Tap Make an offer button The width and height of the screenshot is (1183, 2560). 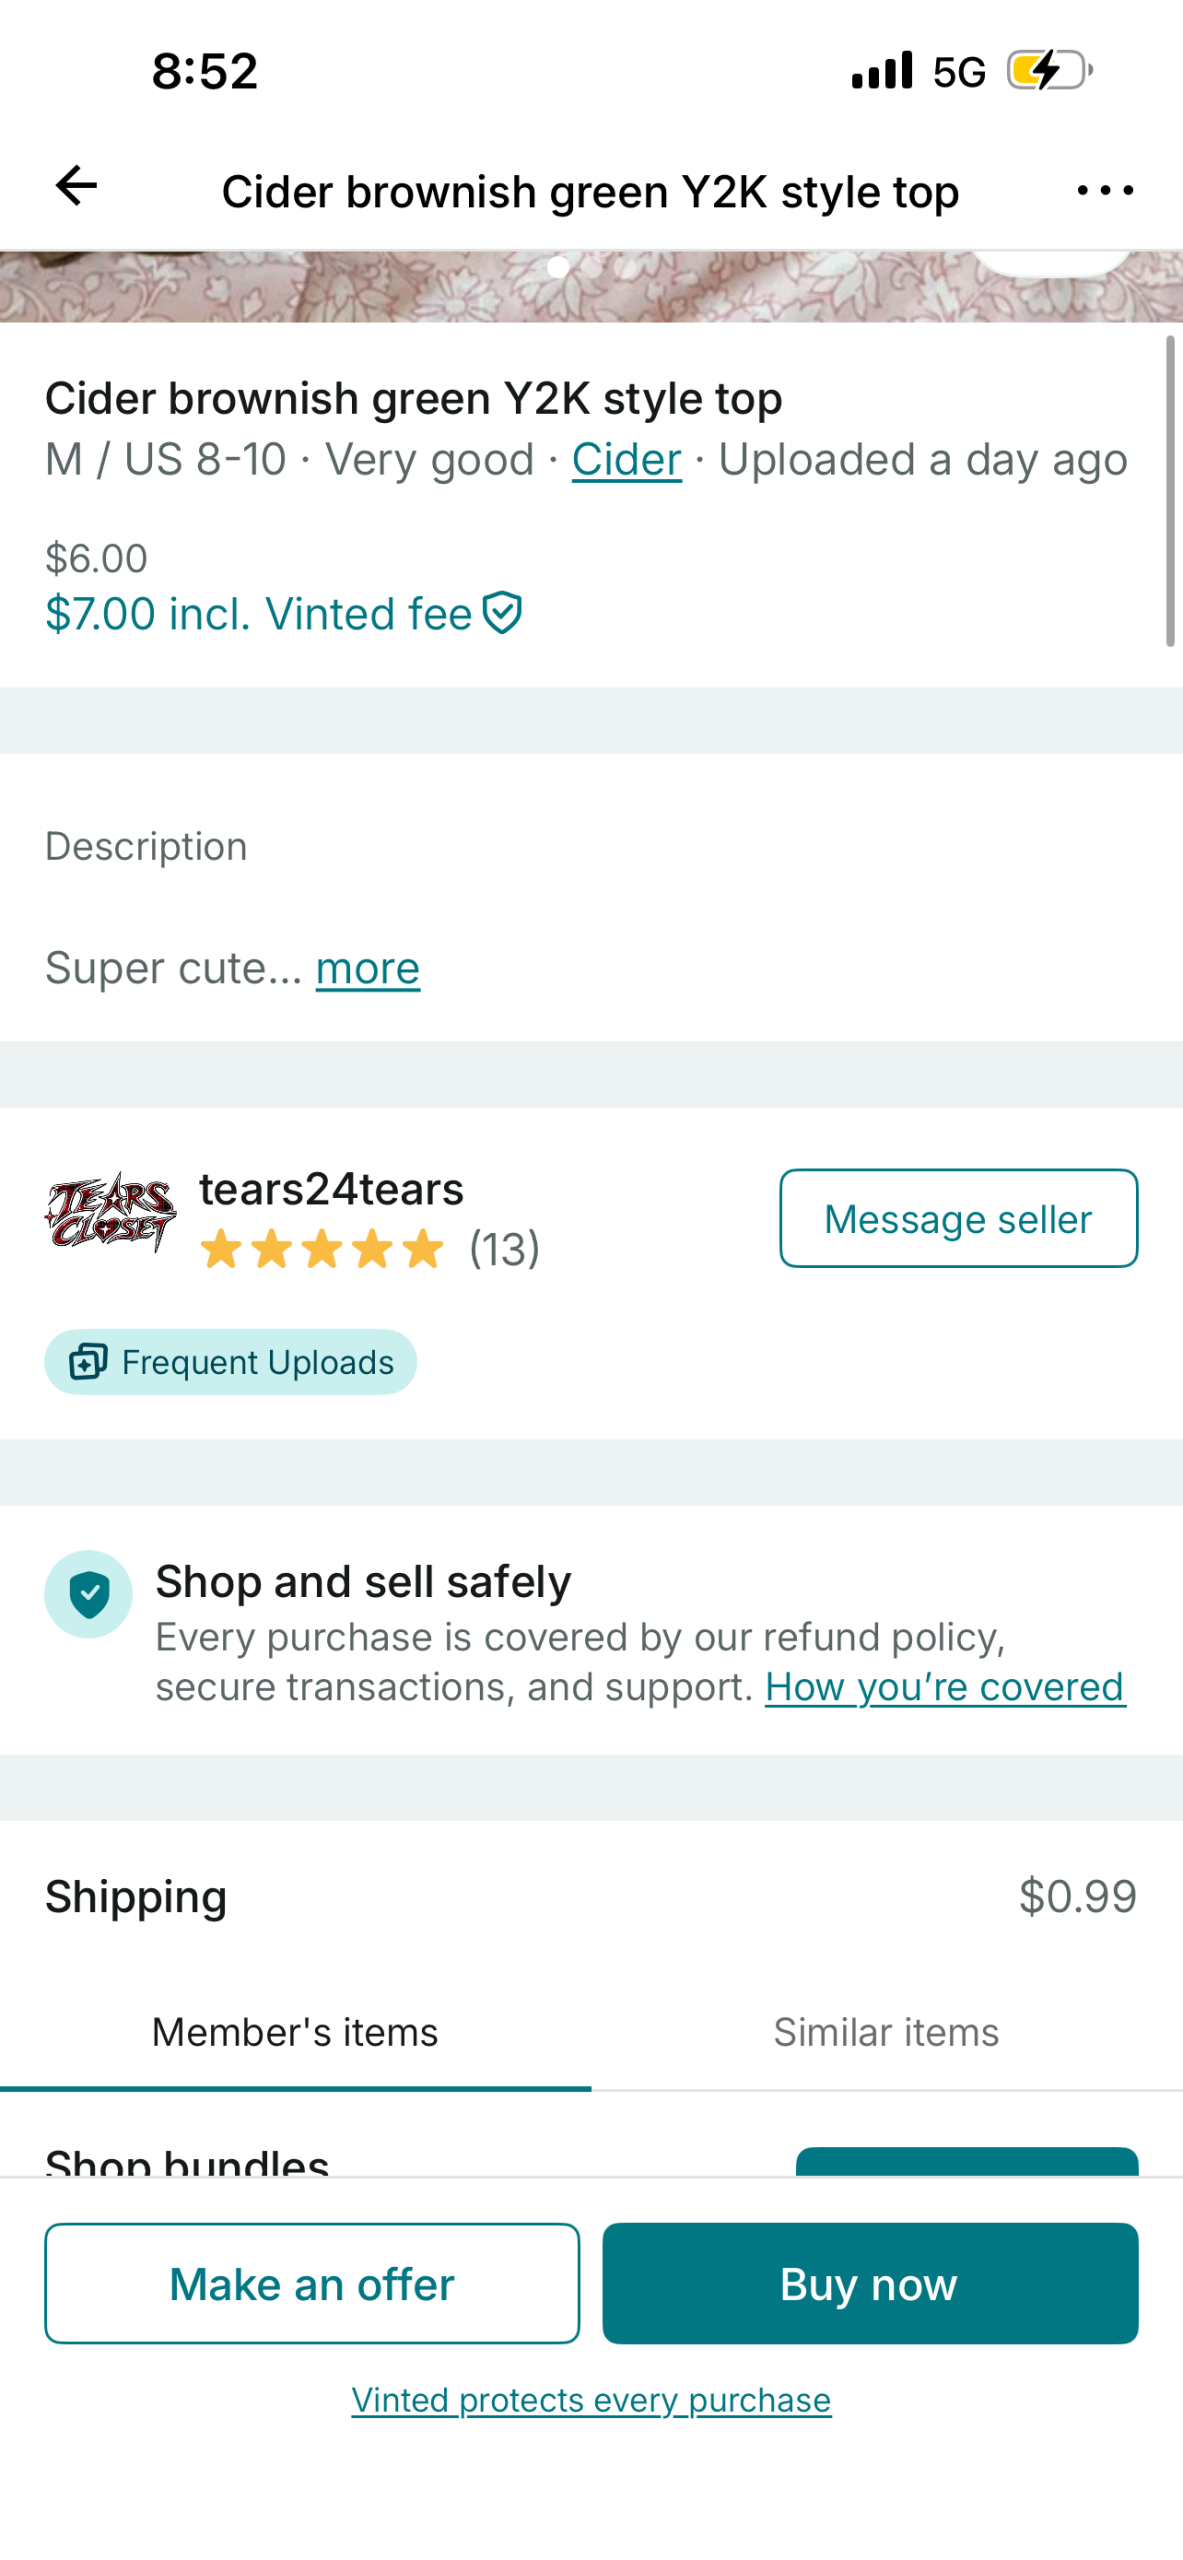(312, 2283)
